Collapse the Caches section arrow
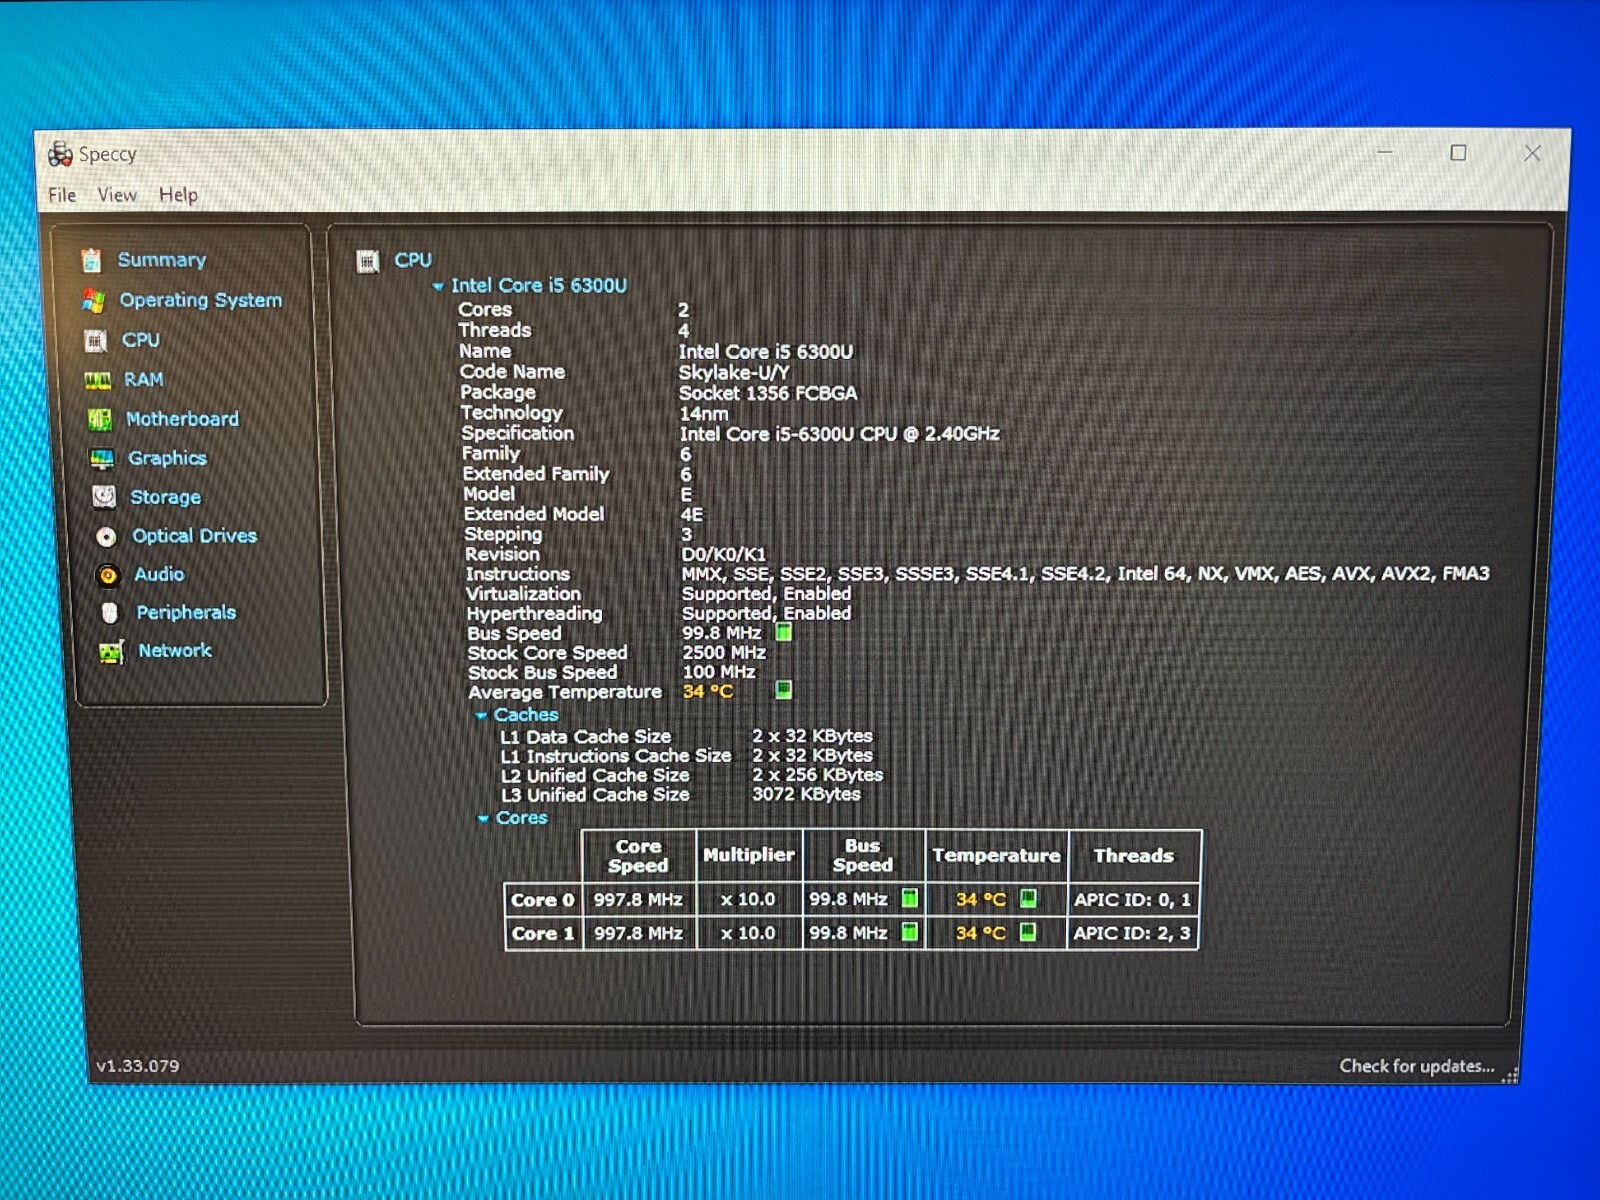This screenshot has width=1600, height=1200. click(481, 715)
